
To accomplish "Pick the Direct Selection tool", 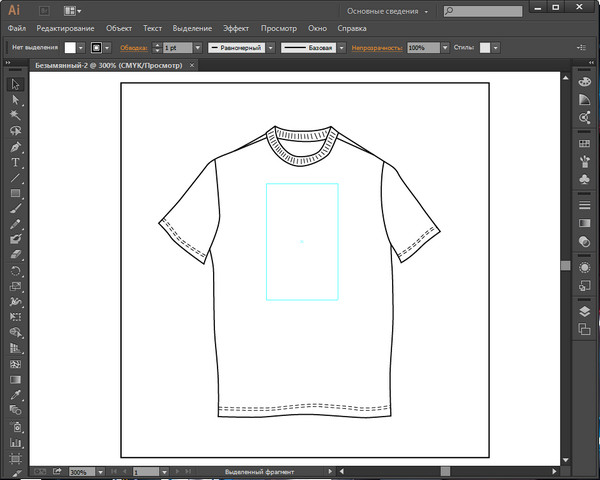I will click(x=16, y=100).
